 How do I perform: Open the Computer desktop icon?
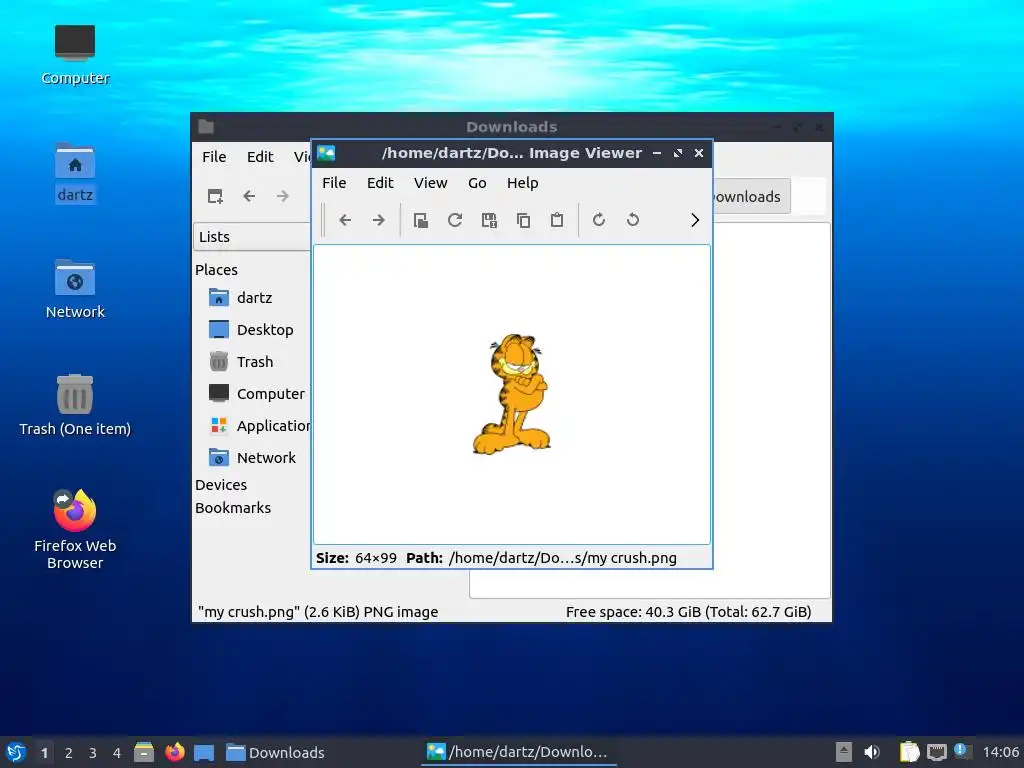click(74, 54)
